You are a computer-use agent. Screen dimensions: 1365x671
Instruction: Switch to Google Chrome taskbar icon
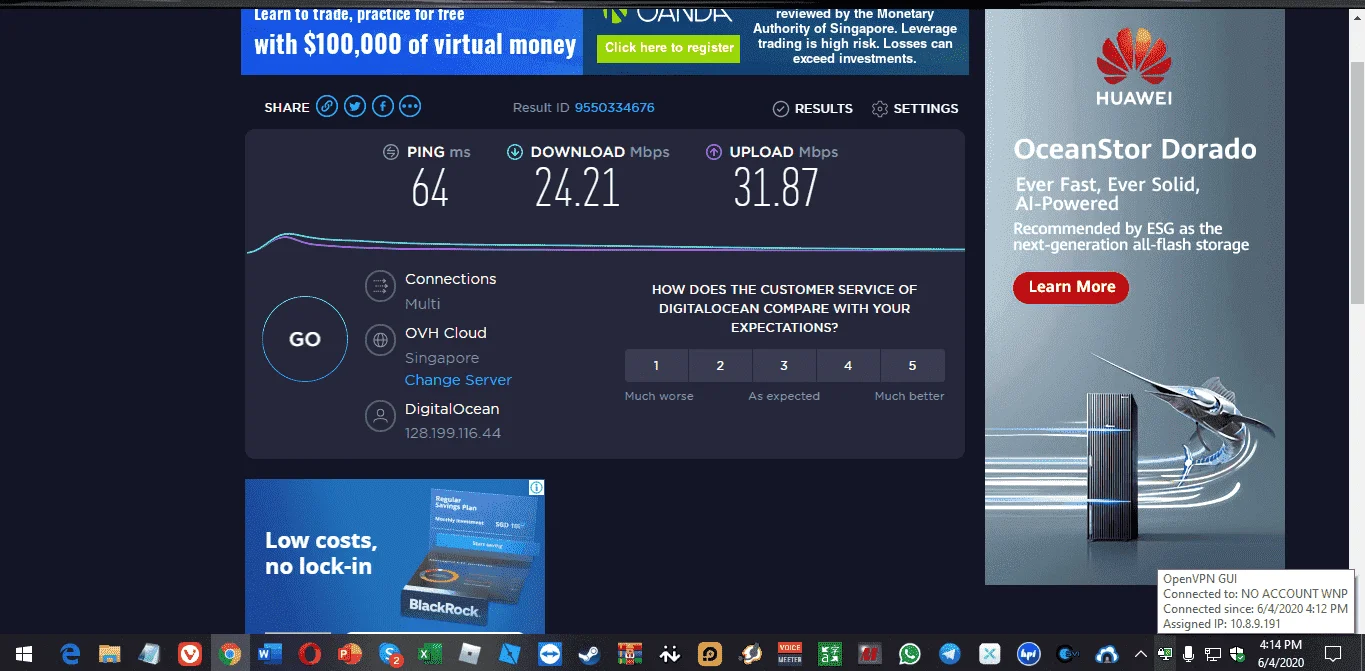coord(230,654)
